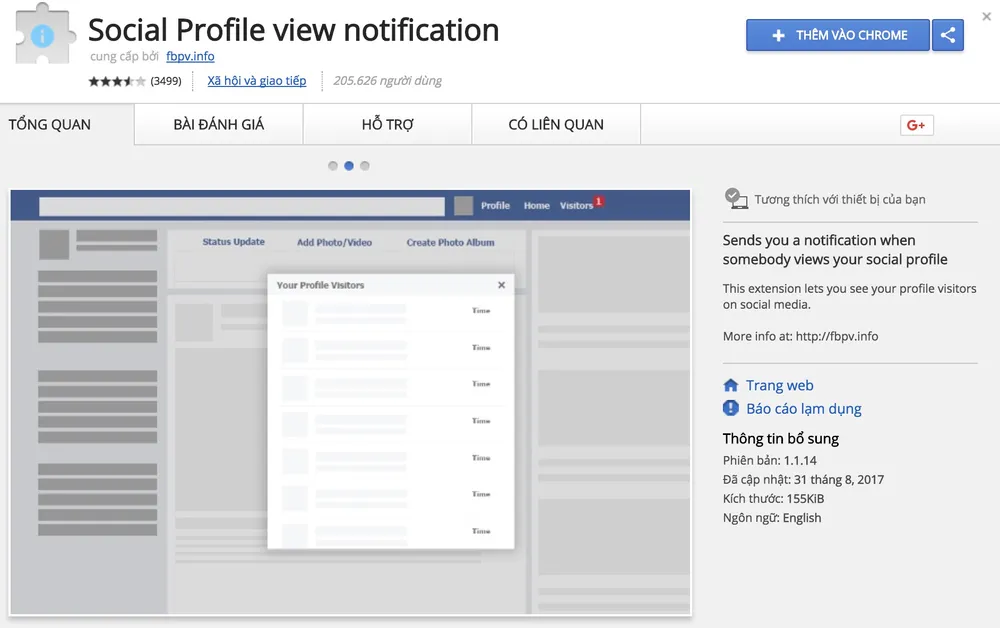Image resolution: width=1000 pixels, height=628 pixels.
Task: Click the home icon beside Trang web
Action: click(731, 385)
